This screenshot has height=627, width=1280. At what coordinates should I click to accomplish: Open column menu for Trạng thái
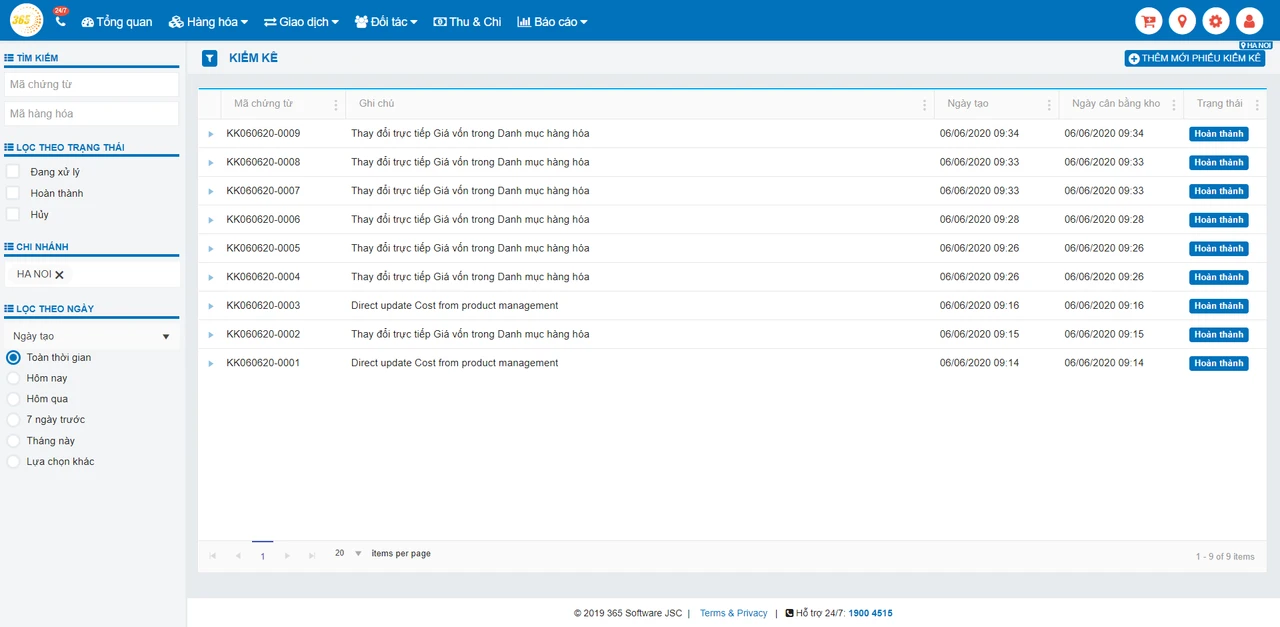pos(1257,104)
